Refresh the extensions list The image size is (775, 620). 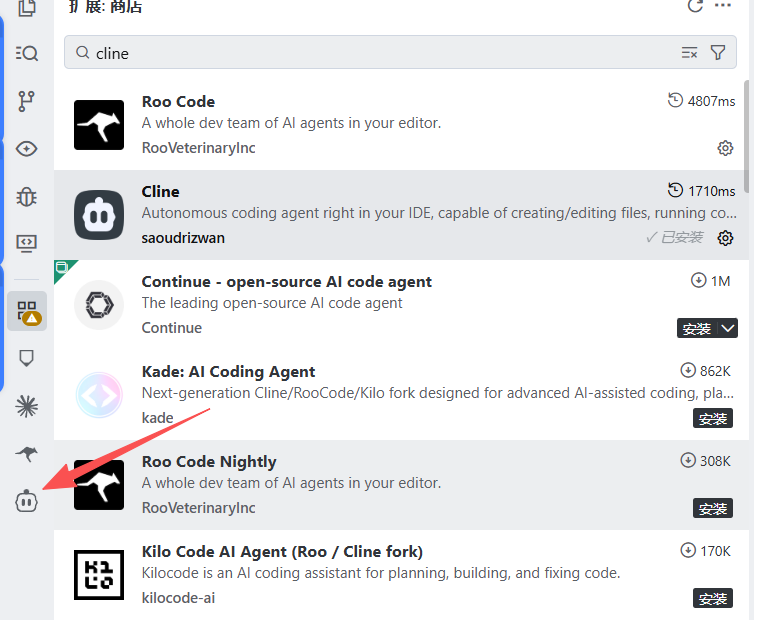click(x=695, y=6)
